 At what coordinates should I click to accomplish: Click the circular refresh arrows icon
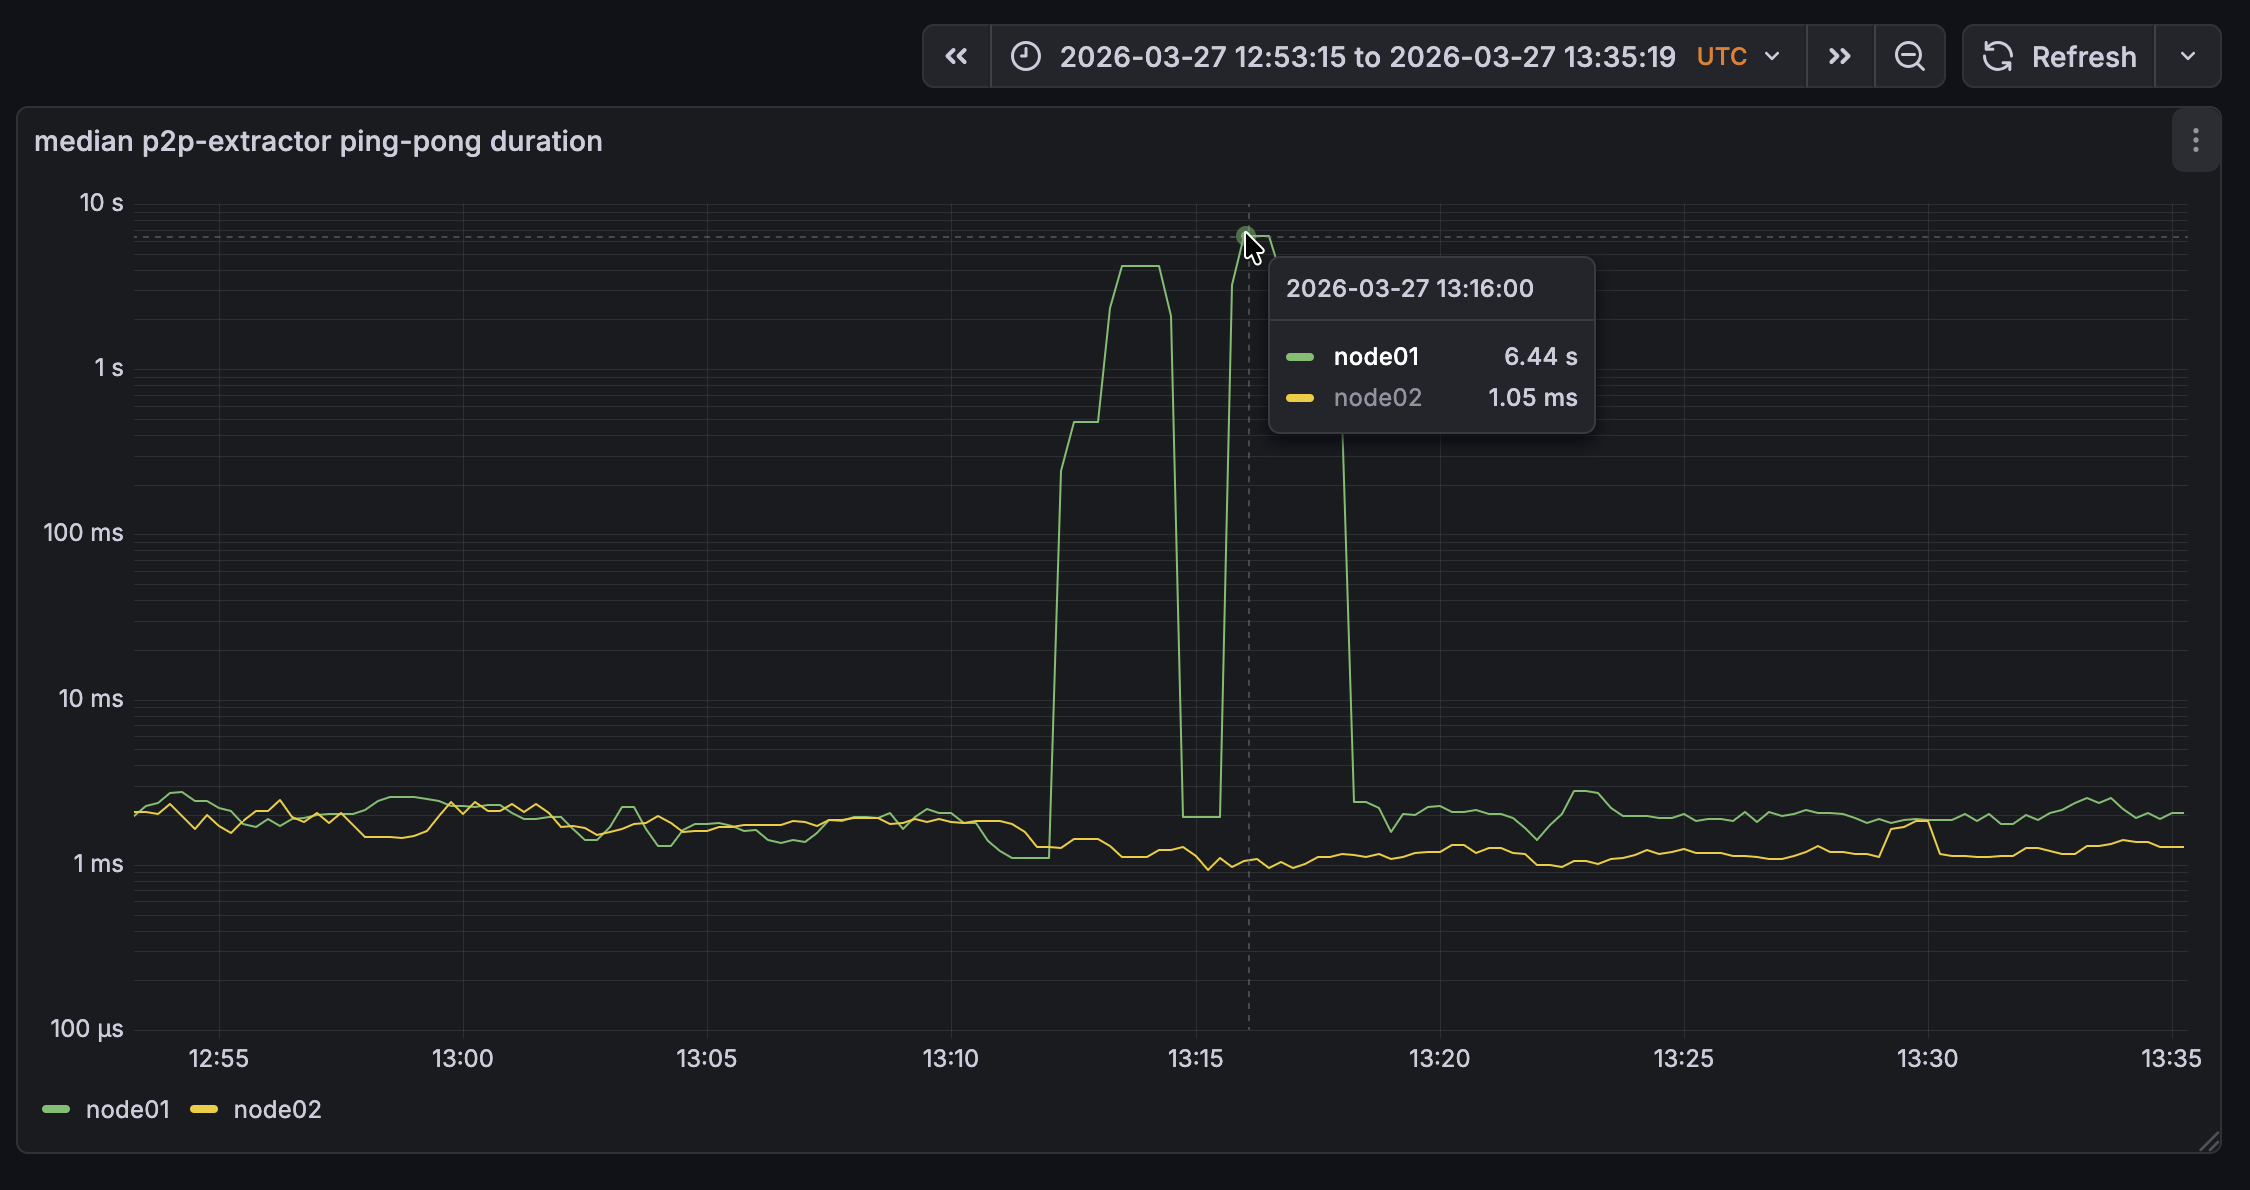pos(1997,57)
